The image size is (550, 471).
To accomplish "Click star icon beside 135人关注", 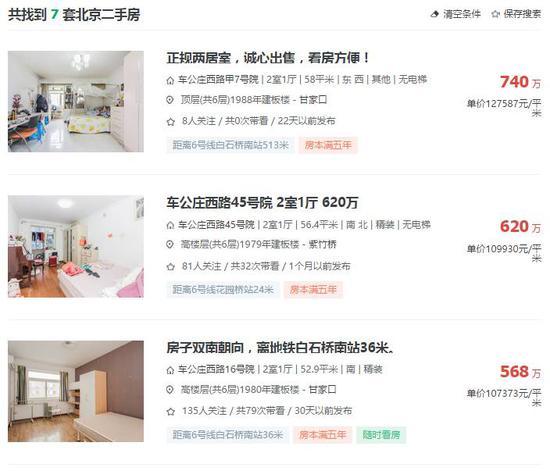I will pos(170,411).
